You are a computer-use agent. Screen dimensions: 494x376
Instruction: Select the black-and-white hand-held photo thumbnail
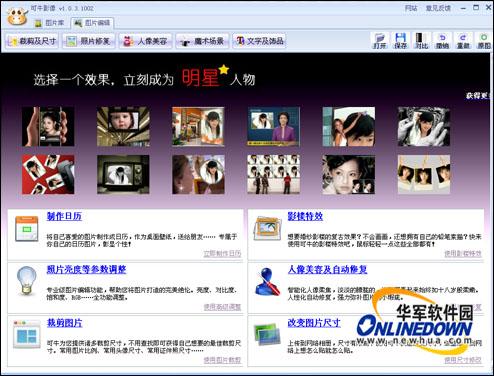pos(424,127)
